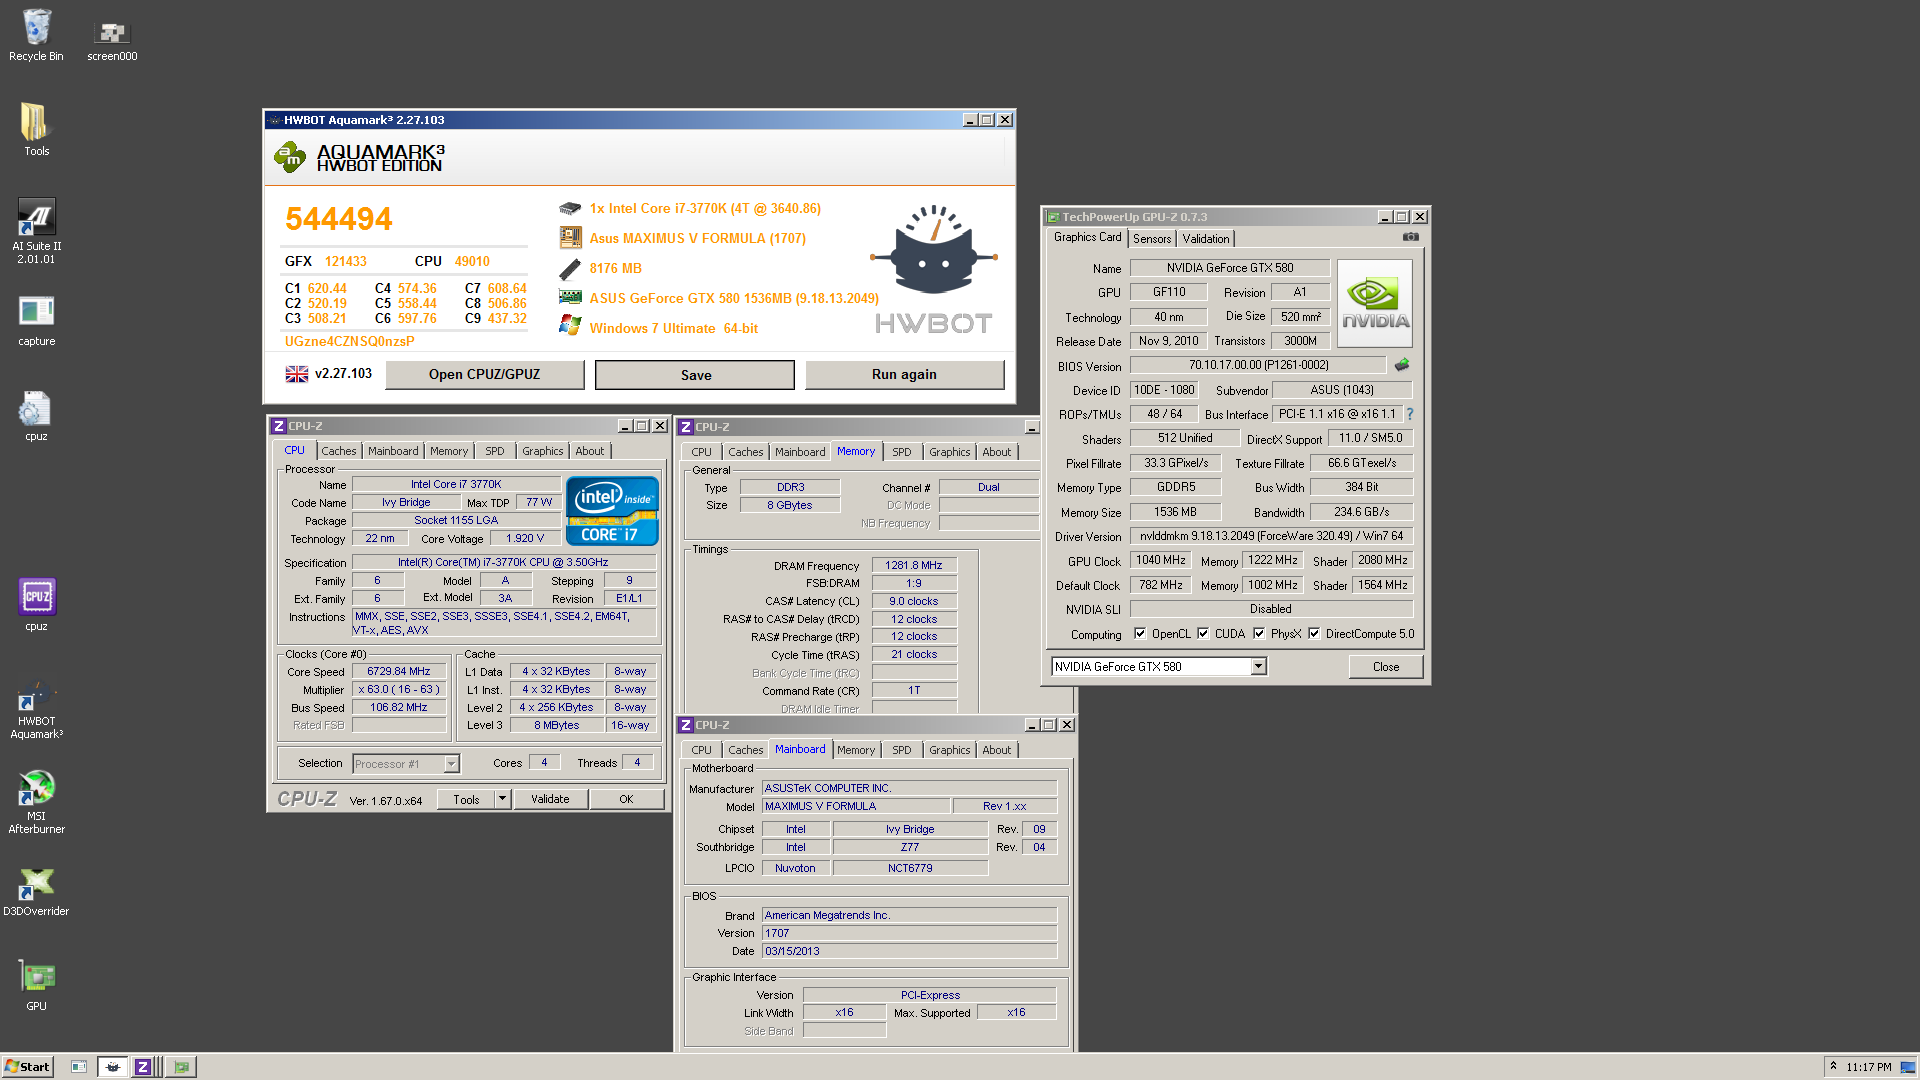This screenshot has width=1920, height=1080.
Task: Click the NVIDIA logo in GPU-Z
Action: pos(1375,303)
